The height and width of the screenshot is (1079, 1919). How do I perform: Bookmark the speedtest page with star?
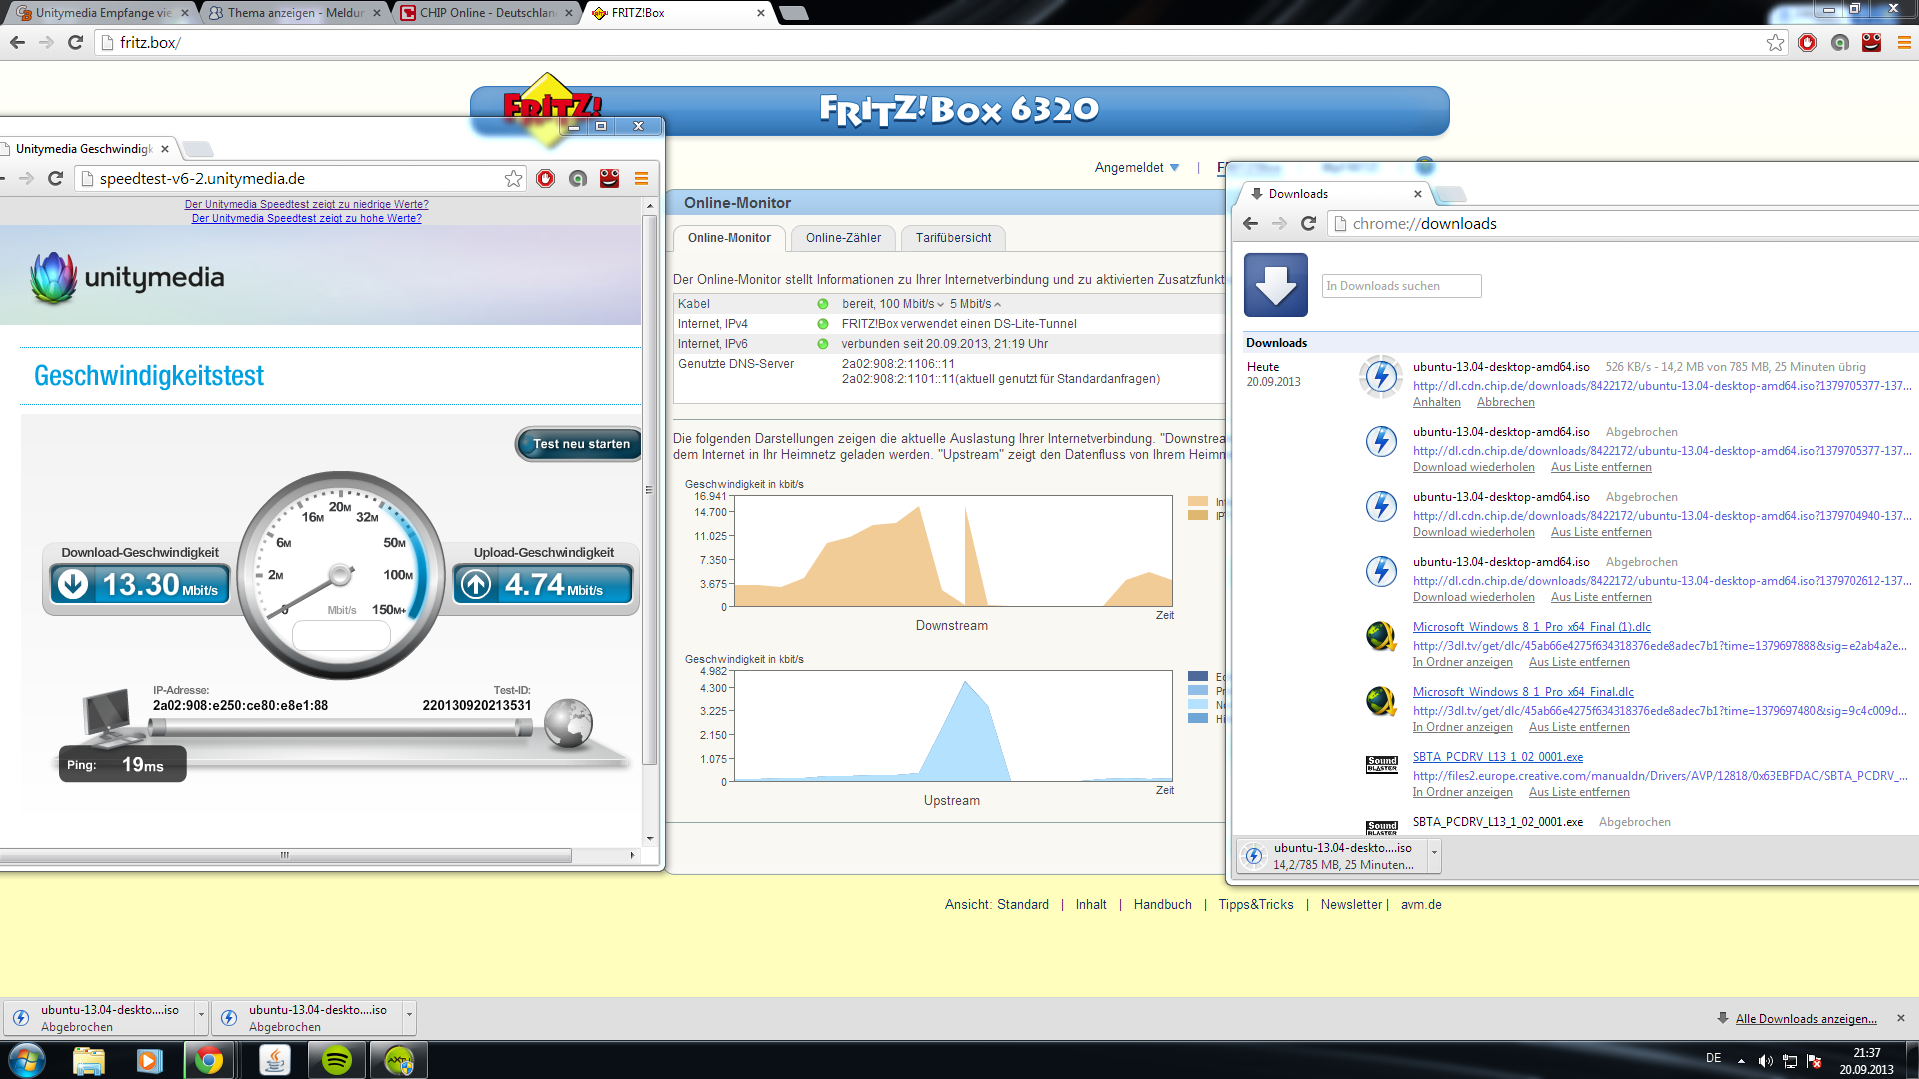[513, 178]
